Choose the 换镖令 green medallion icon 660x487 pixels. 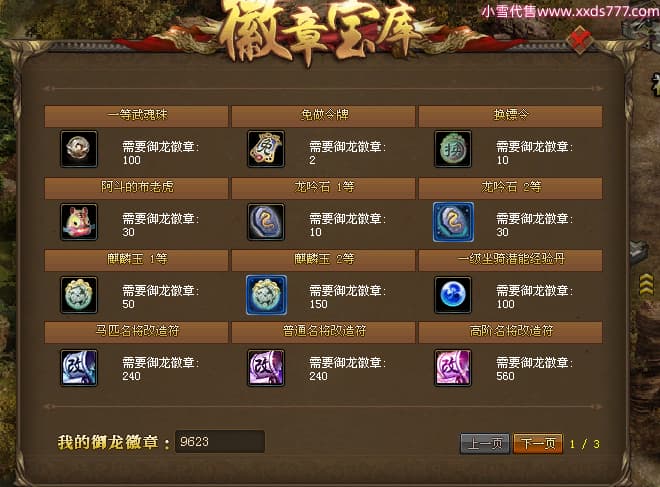tap(452, 149)
